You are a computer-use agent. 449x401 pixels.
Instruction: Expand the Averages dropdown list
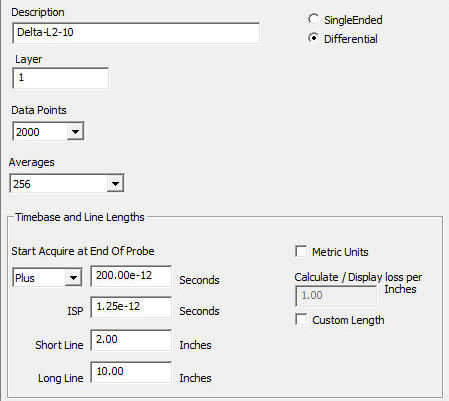tap(115, 184)
